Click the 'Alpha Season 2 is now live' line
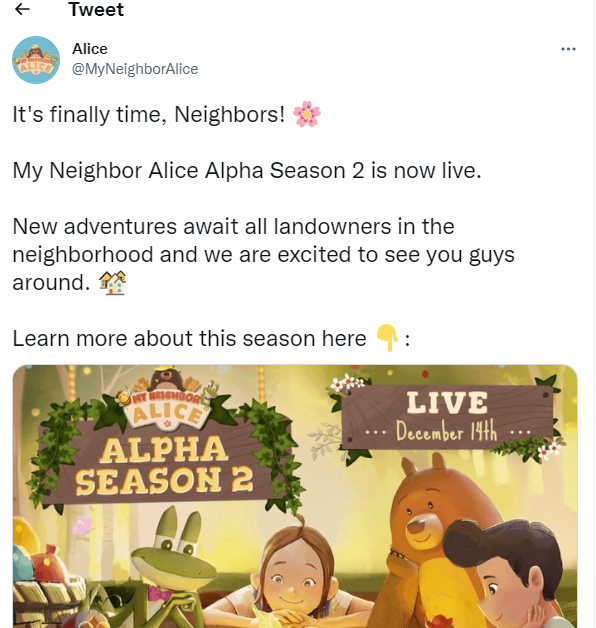This screenshot has width=596, height=628. point(247,171)
